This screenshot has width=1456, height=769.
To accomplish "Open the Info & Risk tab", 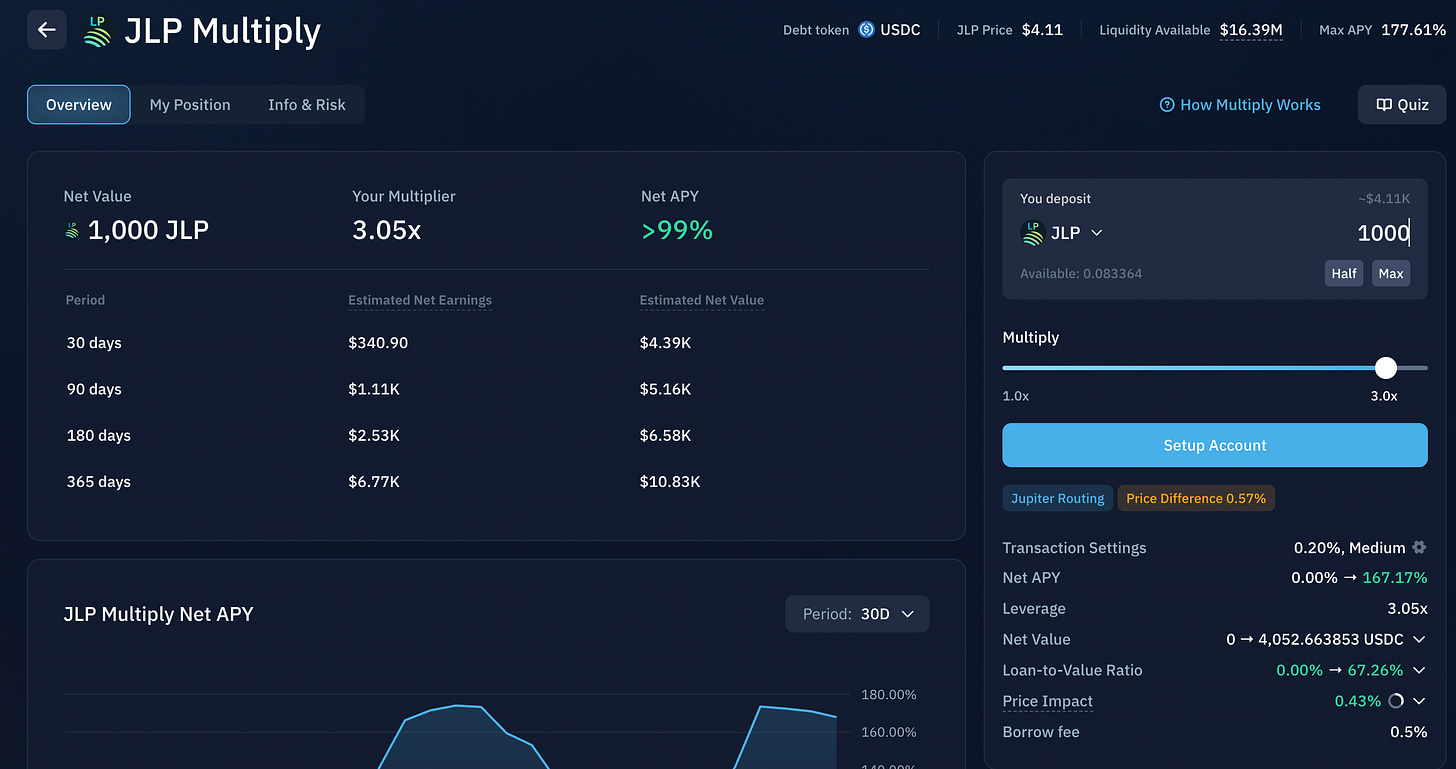I will [307, 105].
